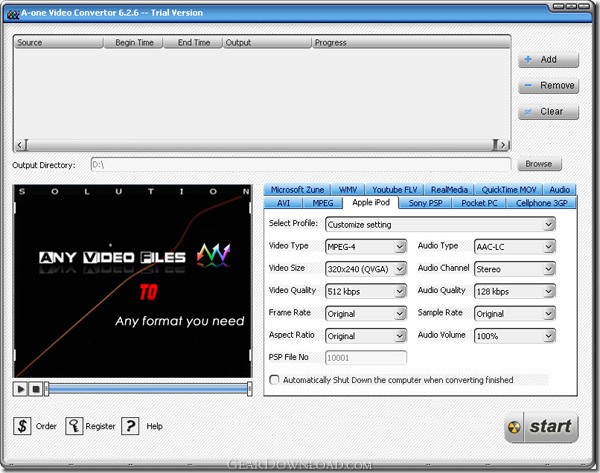
Task: Enable automatic shut down after converting
Action: point(274,380)
